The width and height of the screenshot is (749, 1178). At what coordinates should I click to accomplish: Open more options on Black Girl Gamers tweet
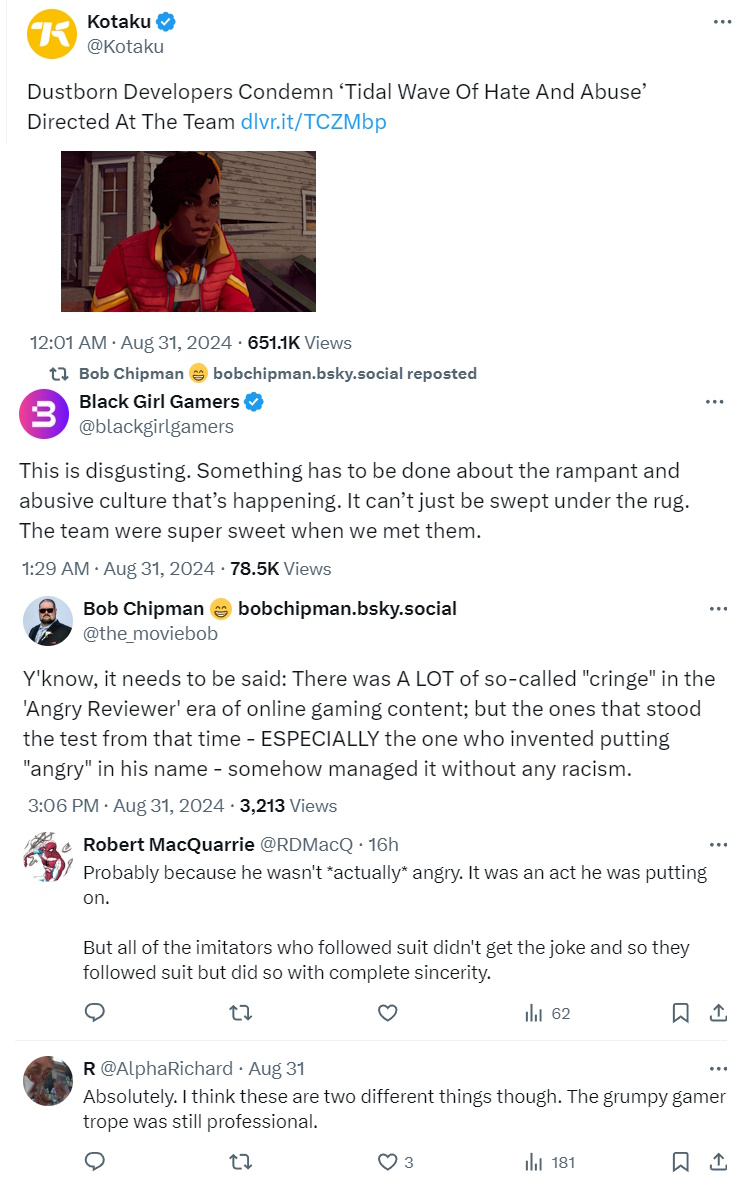tap(714, 402)
